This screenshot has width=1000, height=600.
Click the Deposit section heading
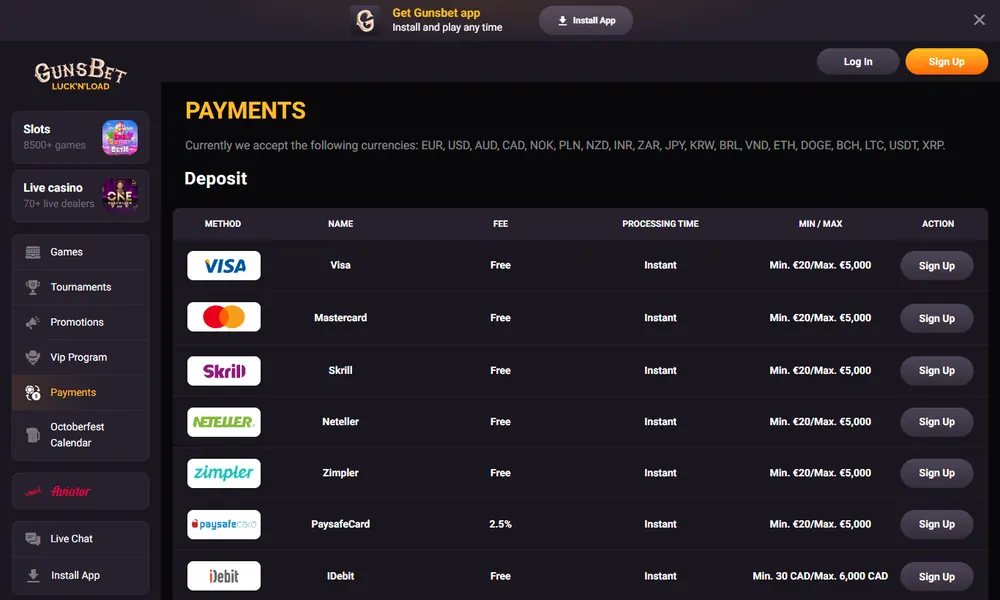[216, 179]
